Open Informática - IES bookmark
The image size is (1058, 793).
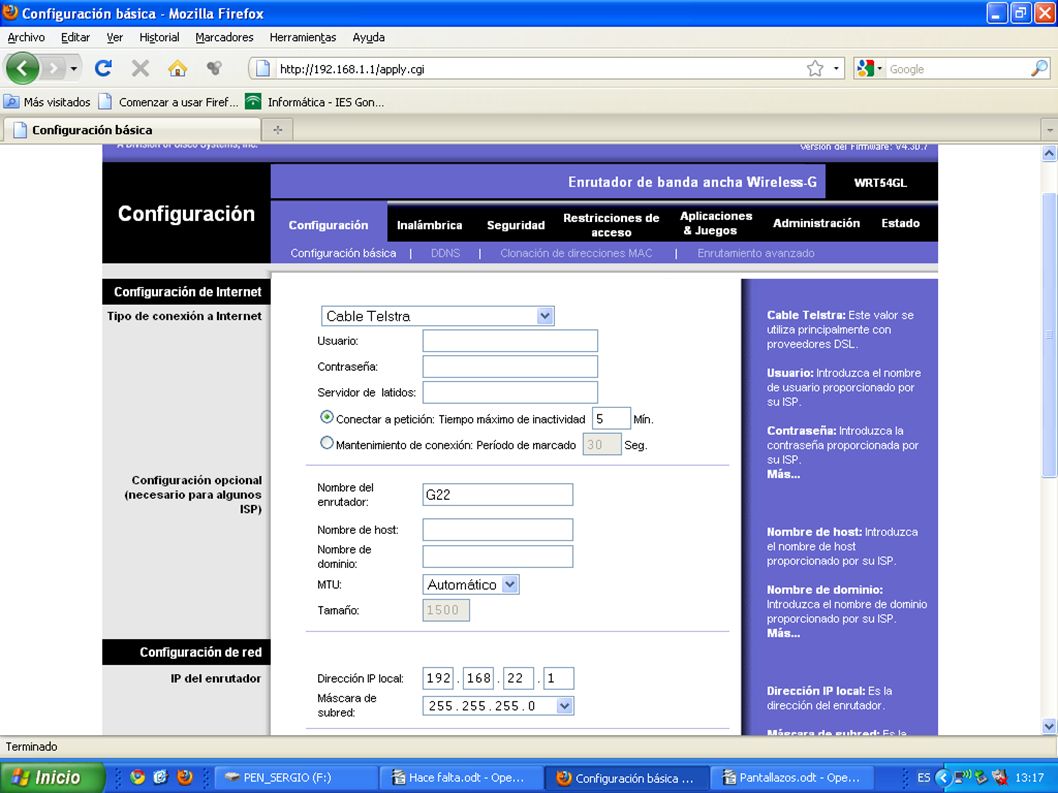coord(315,102)
